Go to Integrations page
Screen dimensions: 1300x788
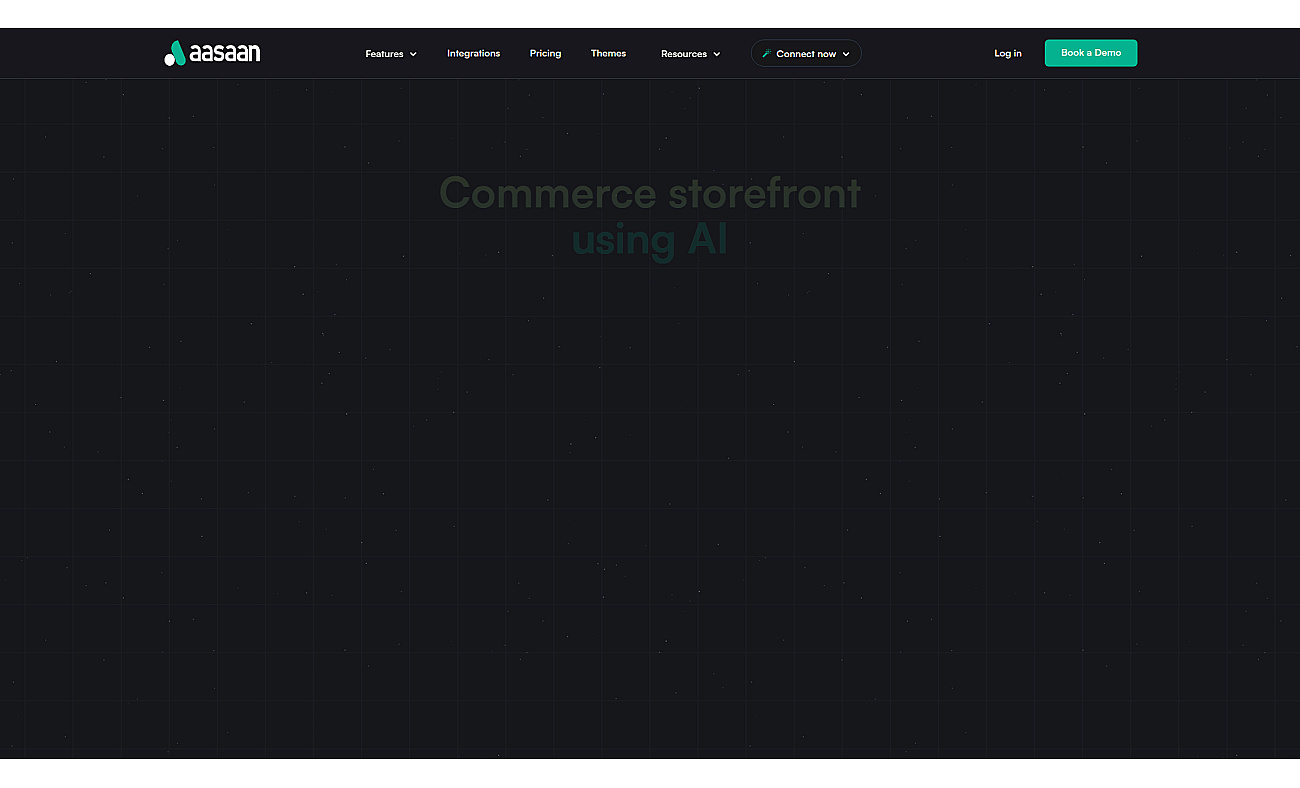click(x=473, y=54)
